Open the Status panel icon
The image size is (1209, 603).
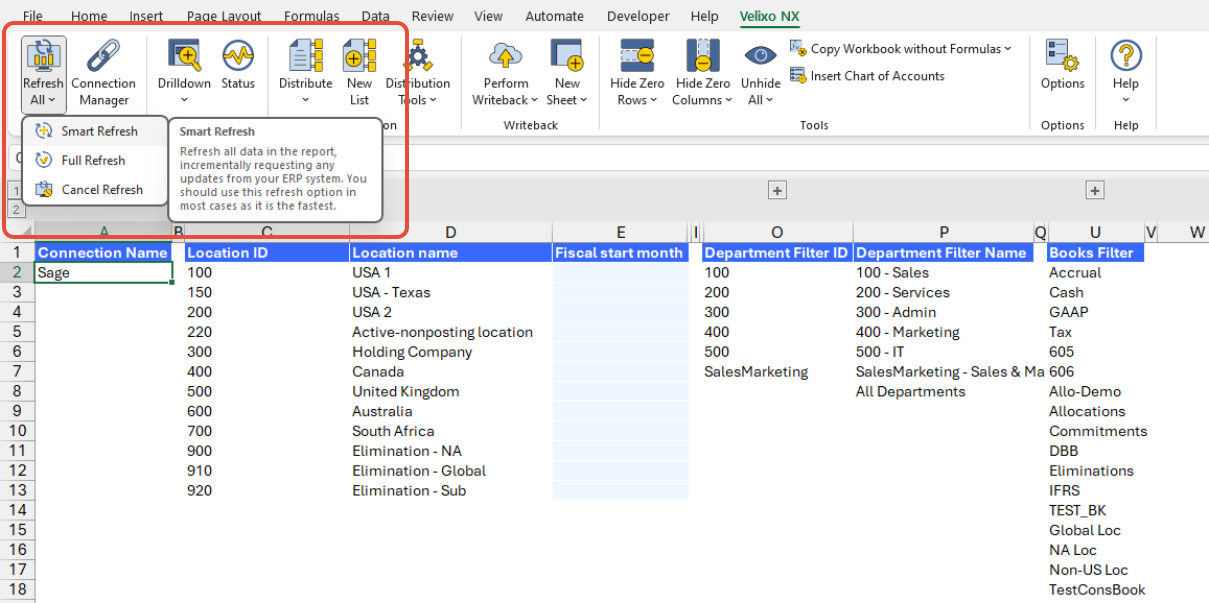(x=238, y=55)
